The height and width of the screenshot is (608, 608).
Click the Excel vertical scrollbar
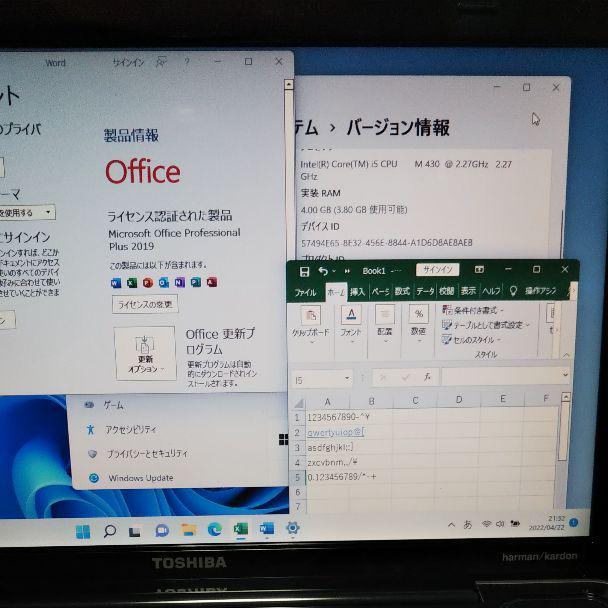(565, 429)
